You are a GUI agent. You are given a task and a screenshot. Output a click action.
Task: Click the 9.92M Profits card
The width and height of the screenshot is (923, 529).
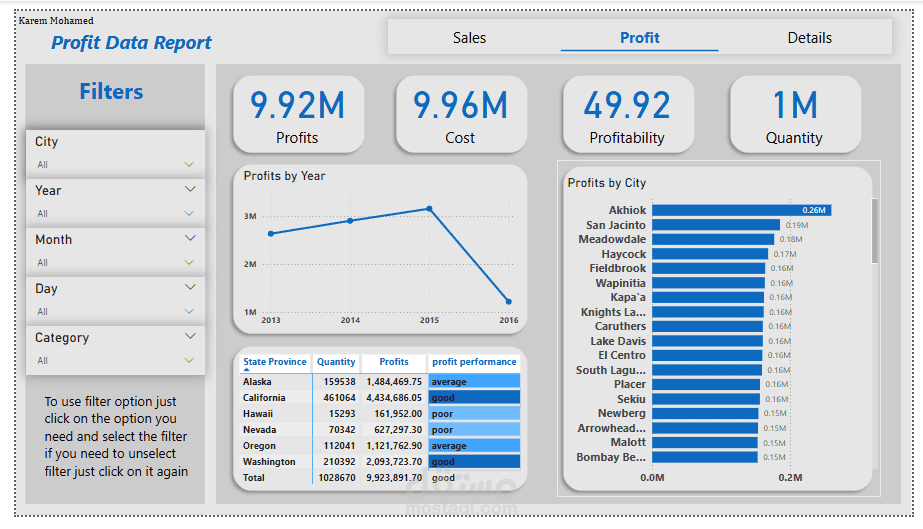tap(298, 115)
